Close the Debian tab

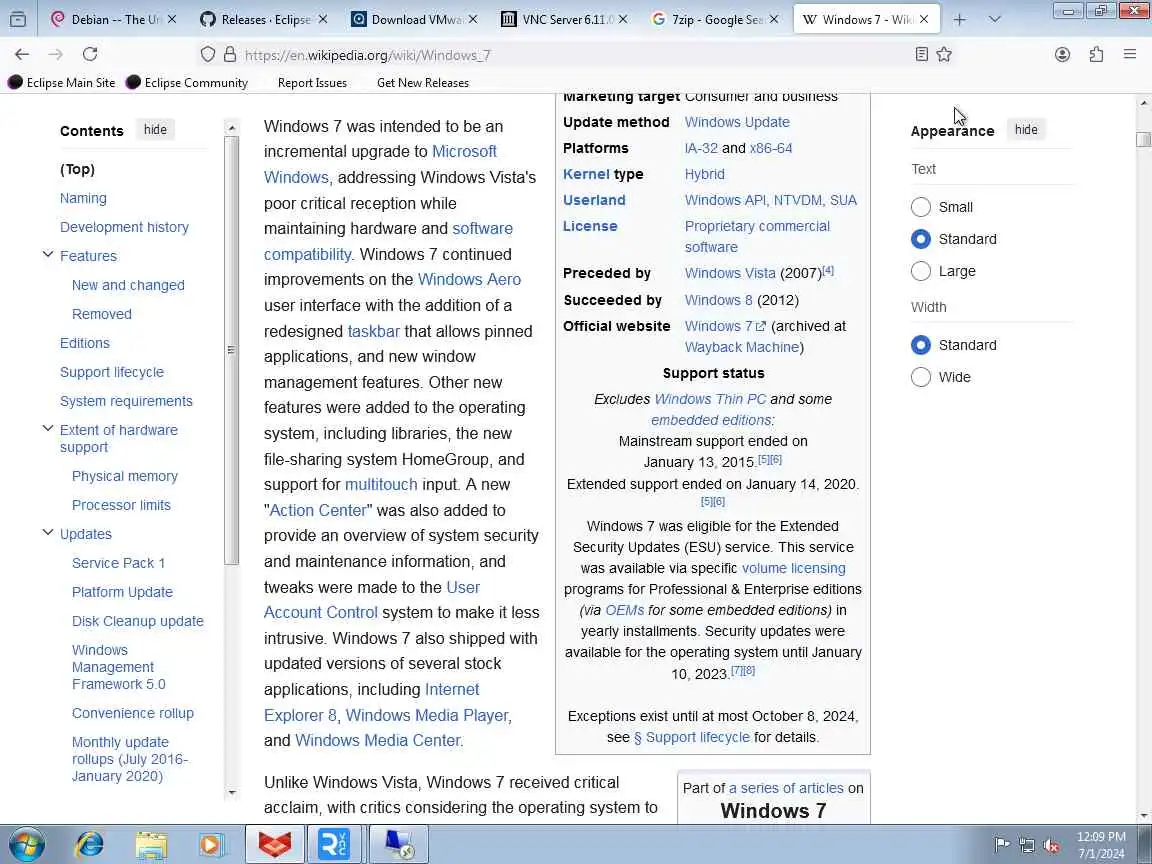tap(172, 19)
